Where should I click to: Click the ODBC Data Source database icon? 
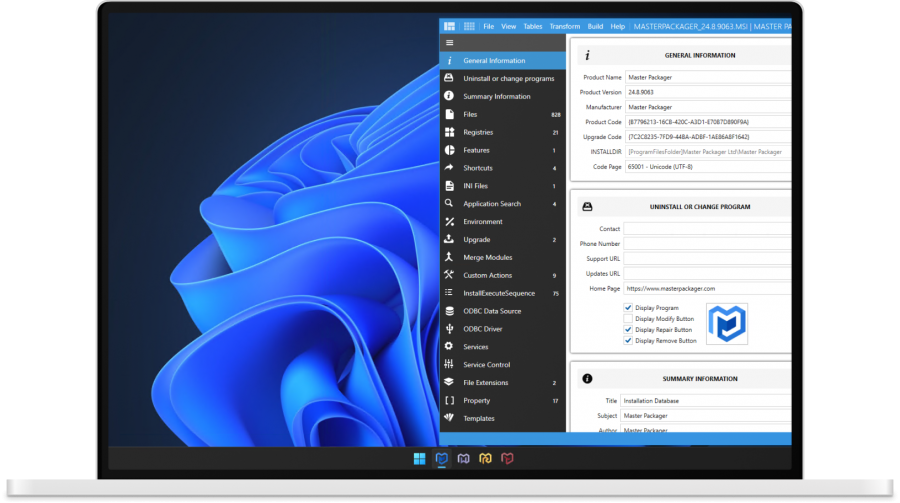pyautogui.click(x=449, y=311)
